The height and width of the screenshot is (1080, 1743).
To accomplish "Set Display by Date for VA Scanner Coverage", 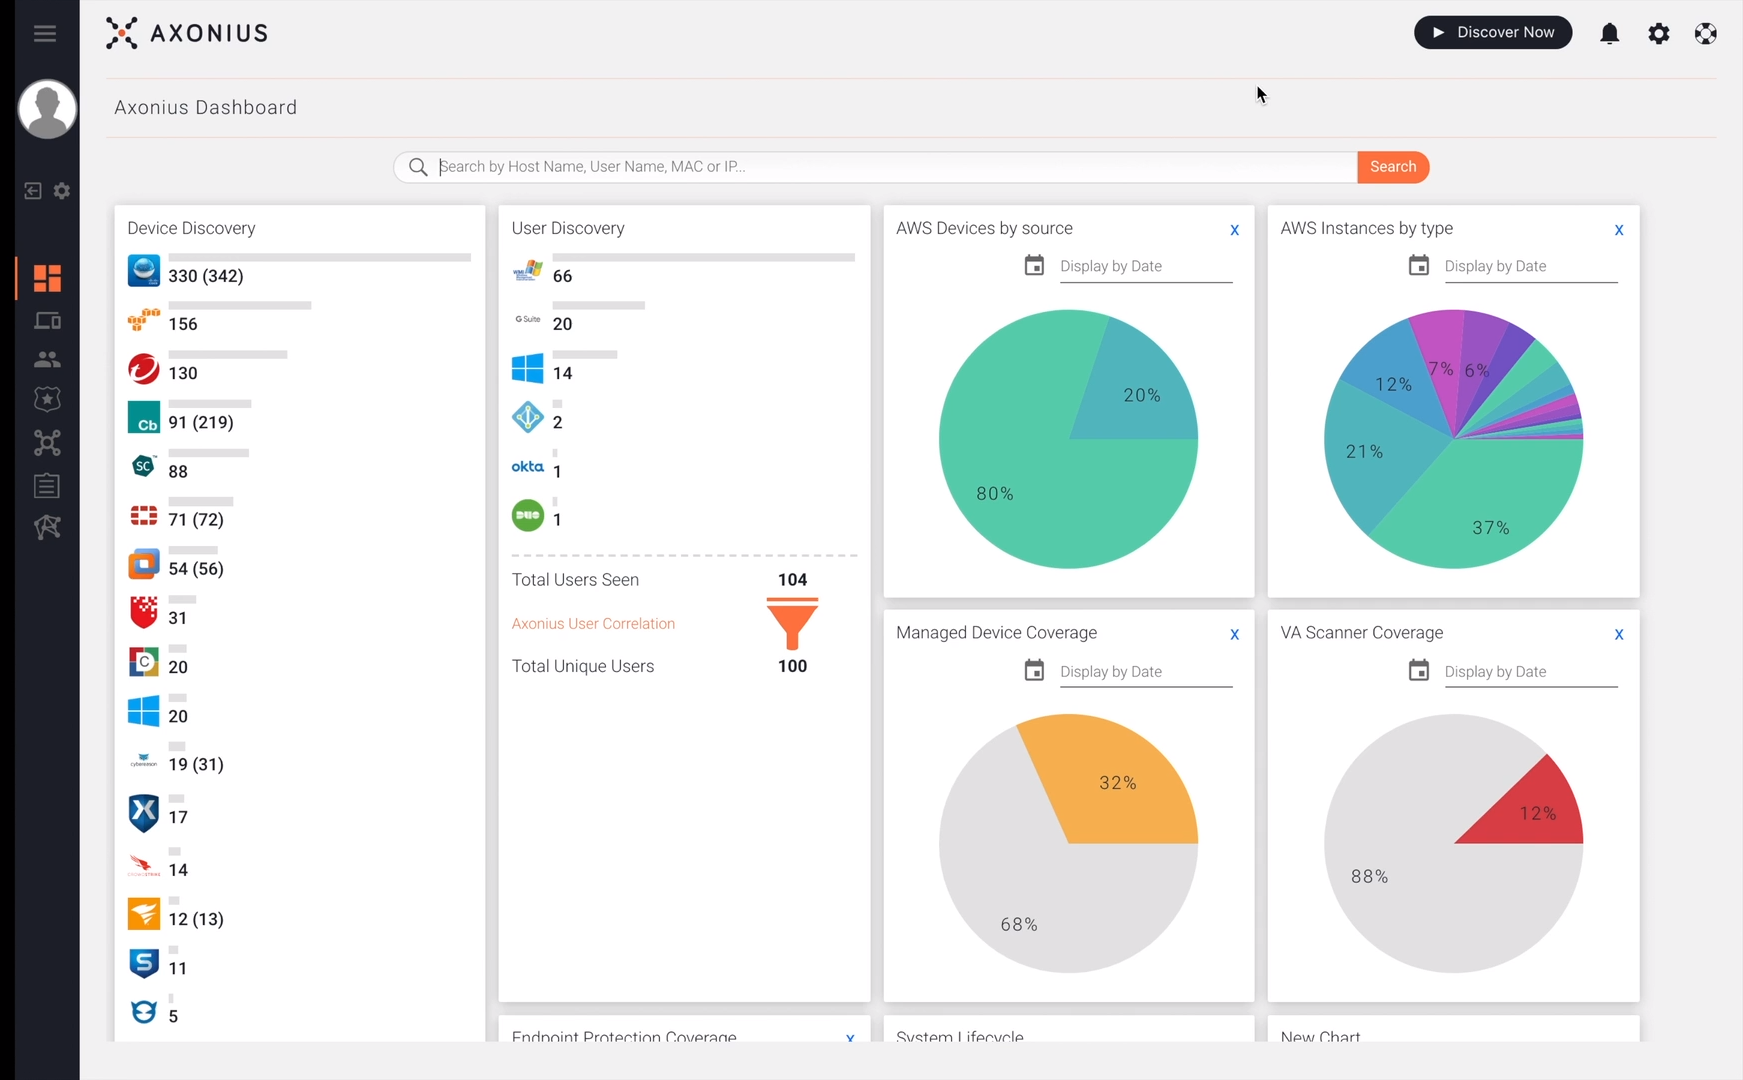I will pos(1531,672).
